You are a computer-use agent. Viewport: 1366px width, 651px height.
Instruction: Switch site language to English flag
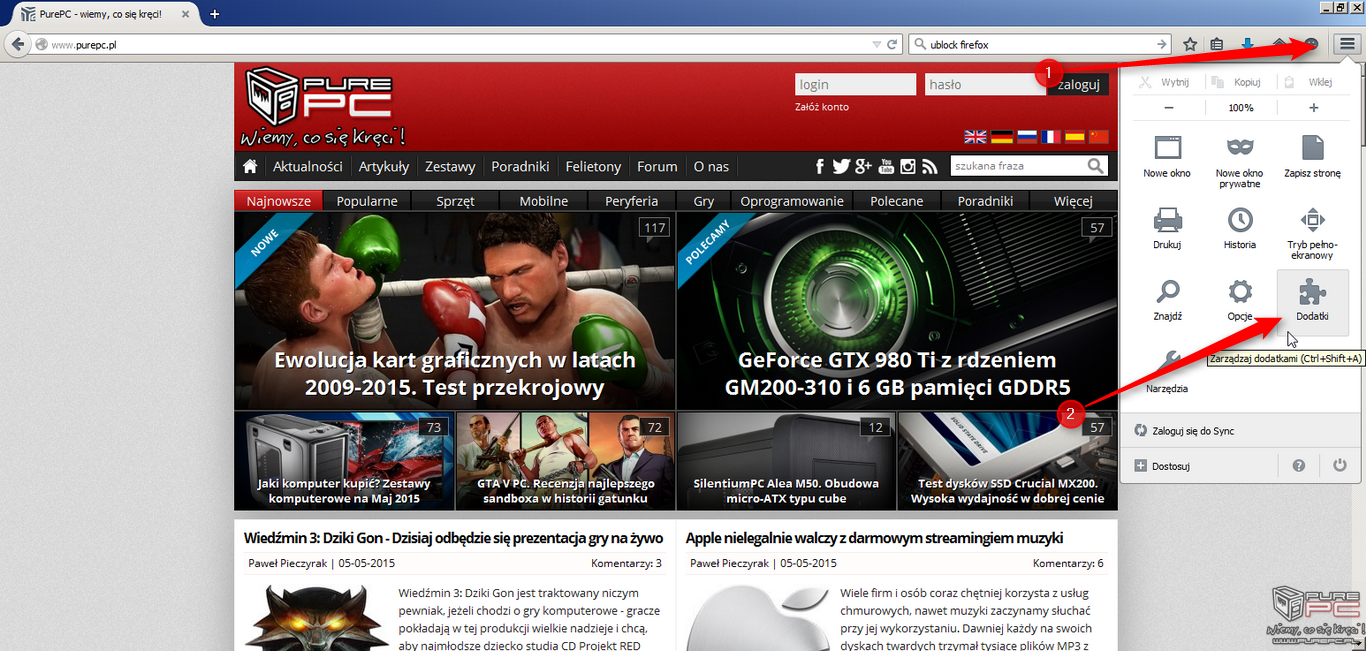pyautogui.click(x=974, y=137)
